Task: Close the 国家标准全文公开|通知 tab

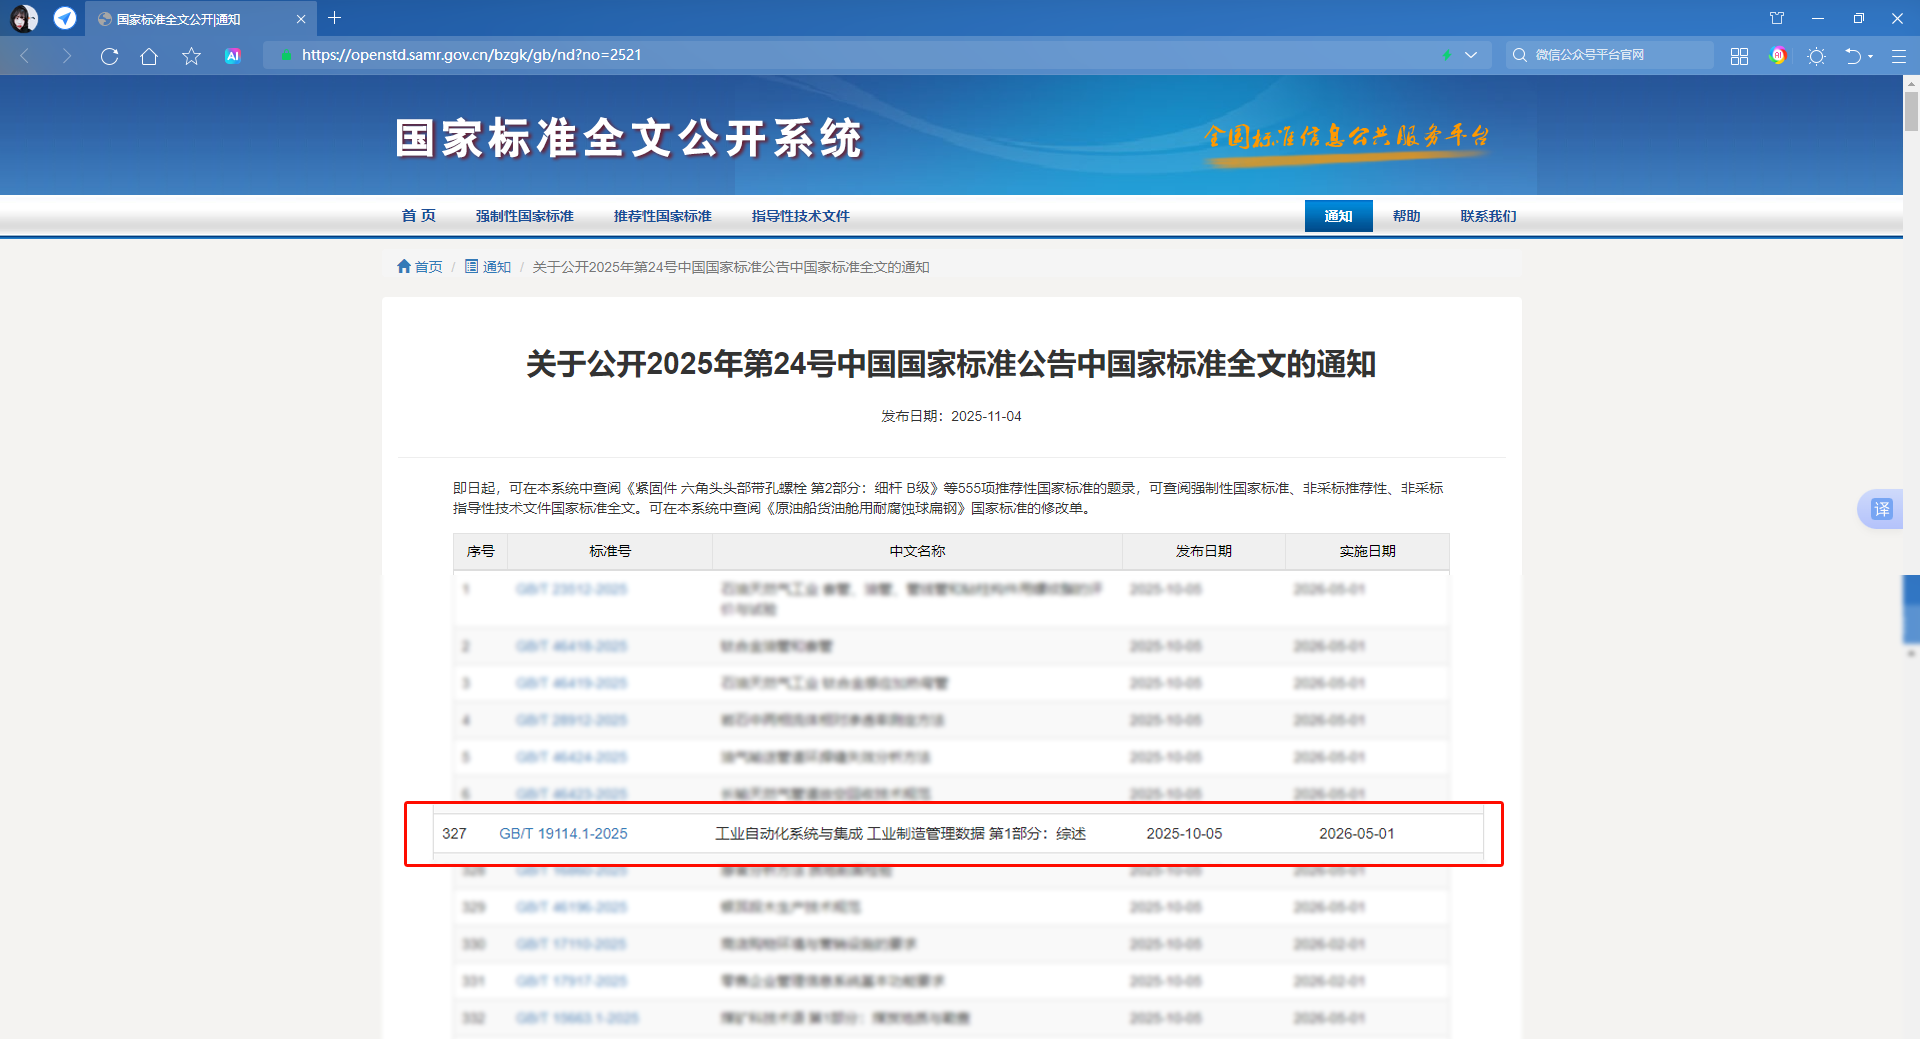Action: point(301,19)
